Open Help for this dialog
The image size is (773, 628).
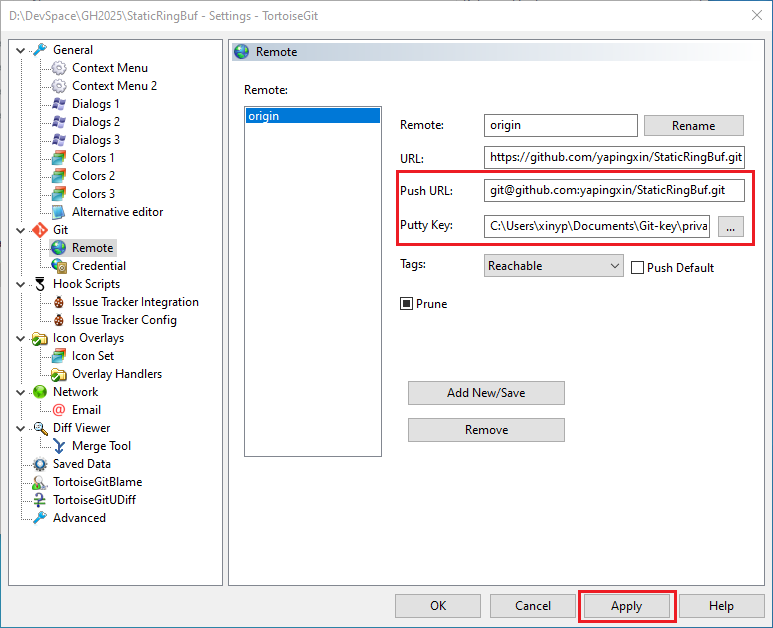click(x=721, y=605)
